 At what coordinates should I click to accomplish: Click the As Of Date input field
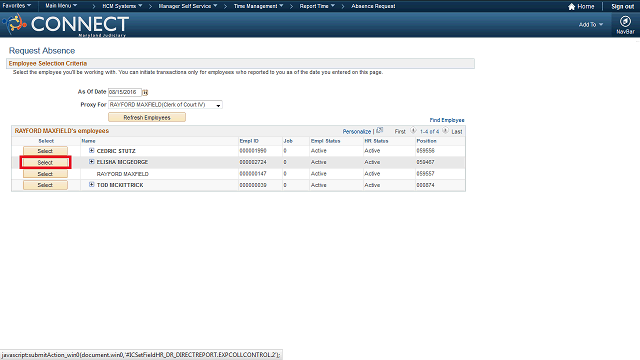(124, 92)
